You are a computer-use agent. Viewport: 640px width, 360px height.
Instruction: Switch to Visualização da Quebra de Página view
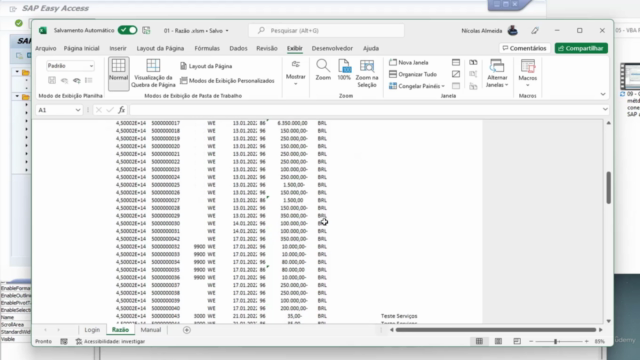[153, 73]
